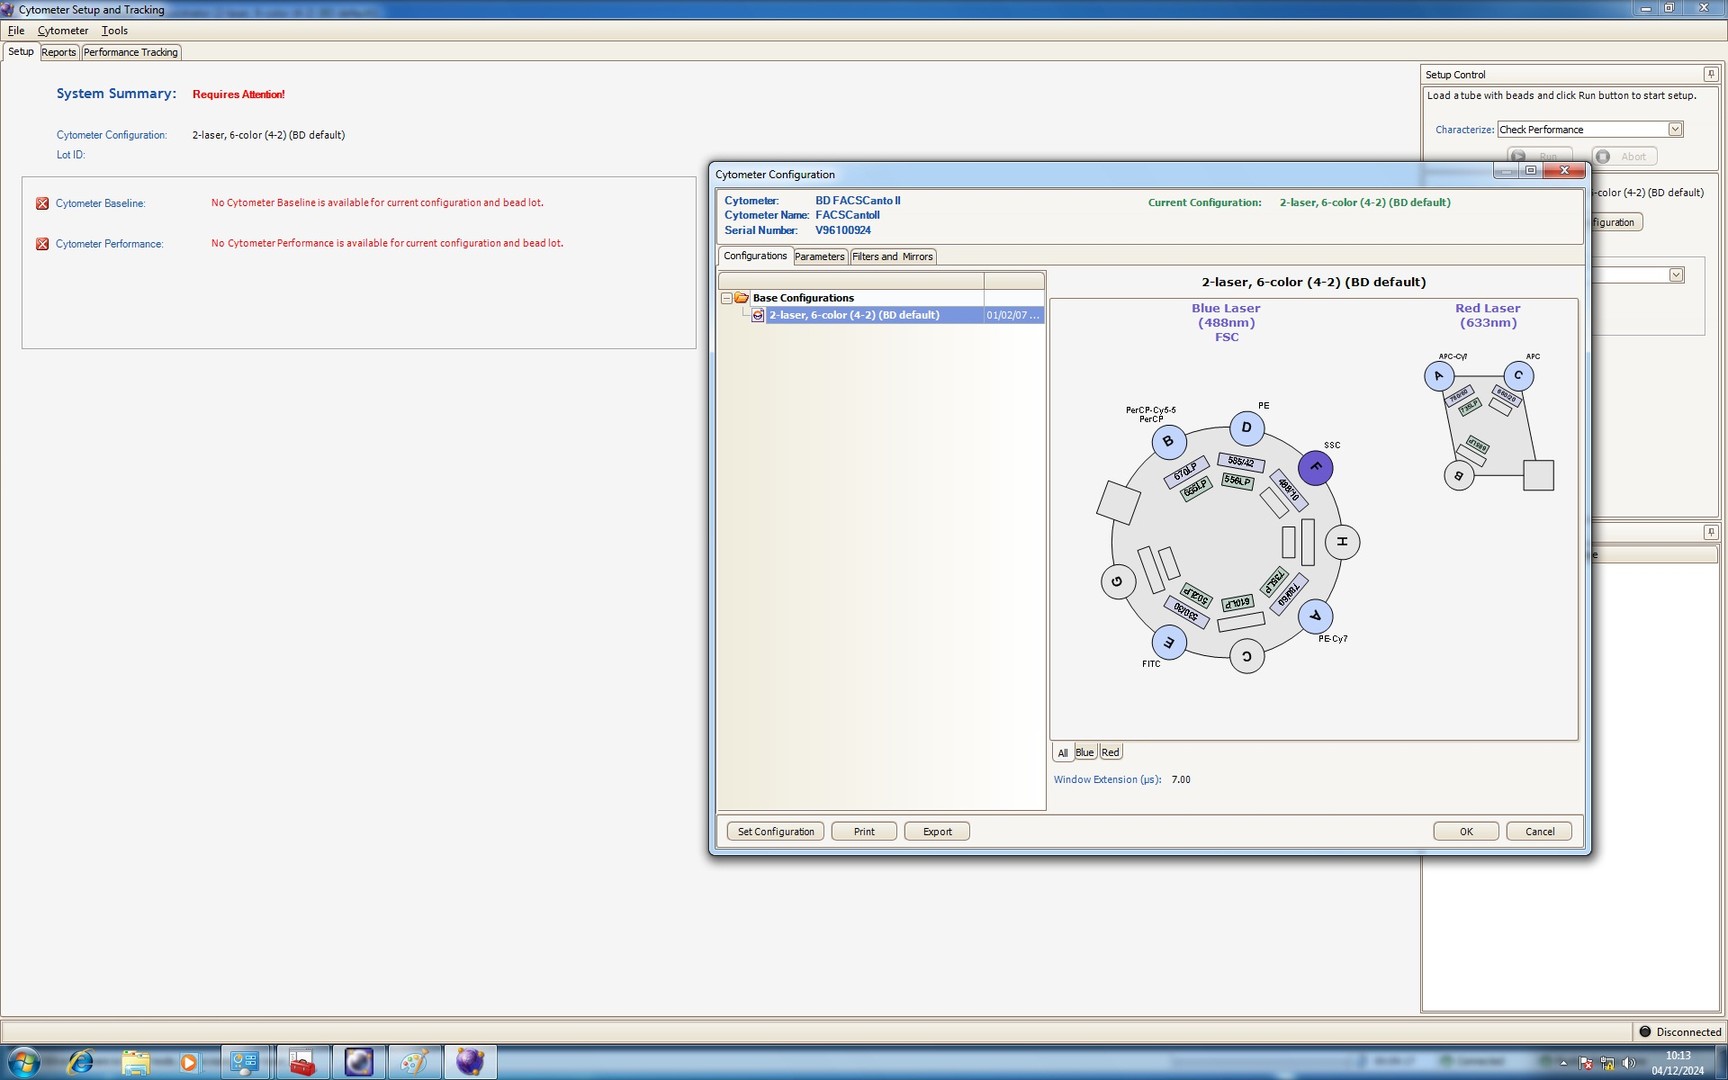This screenshot has width=1728, height=1080.
Task: Click the 610LP mirror in octagon
Action: coord(1238,603)
